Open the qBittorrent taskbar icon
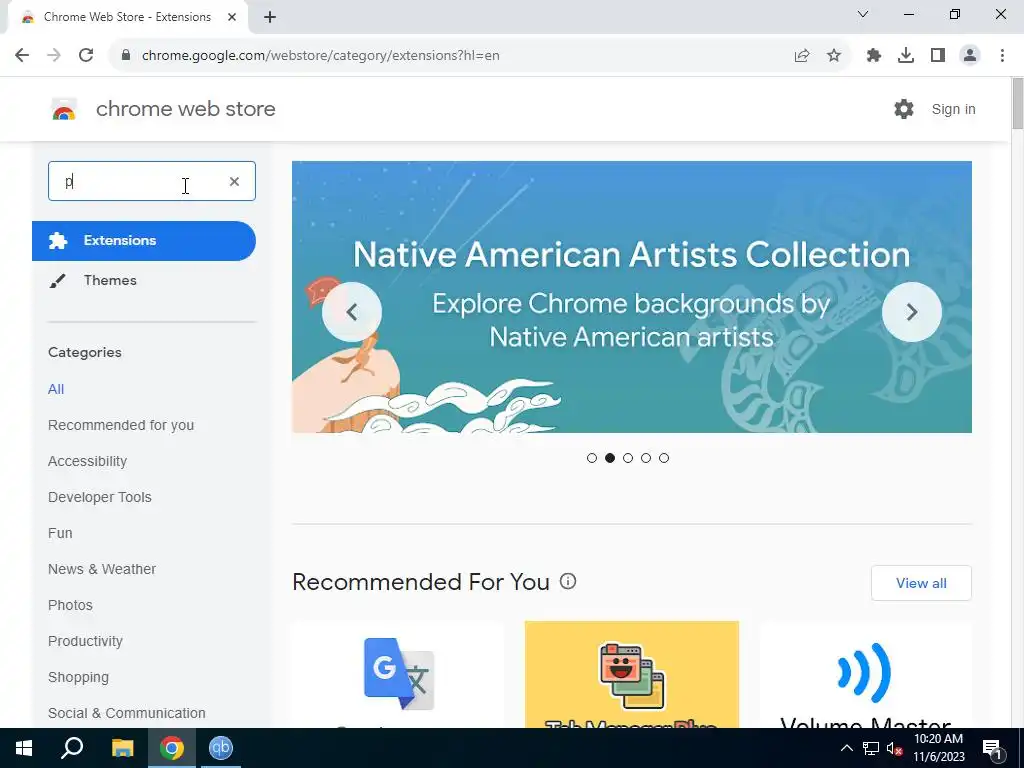The image size is (1024, 768). pos(221,748)
